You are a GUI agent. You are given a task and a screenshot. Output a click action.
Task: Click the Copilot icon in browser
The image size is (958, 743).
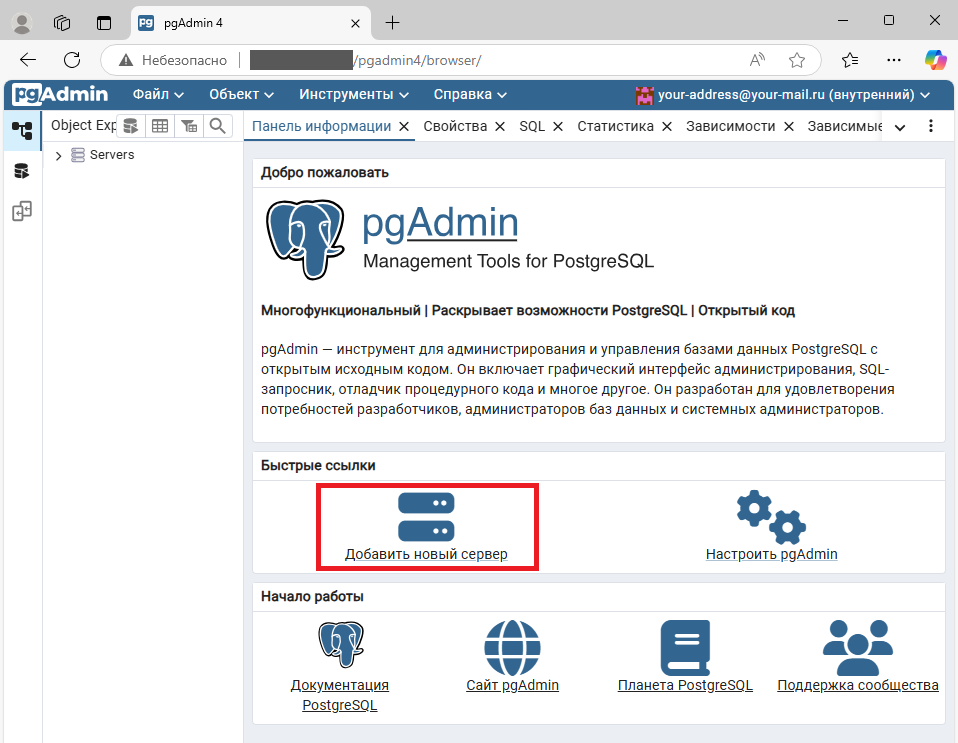(935, 60)
